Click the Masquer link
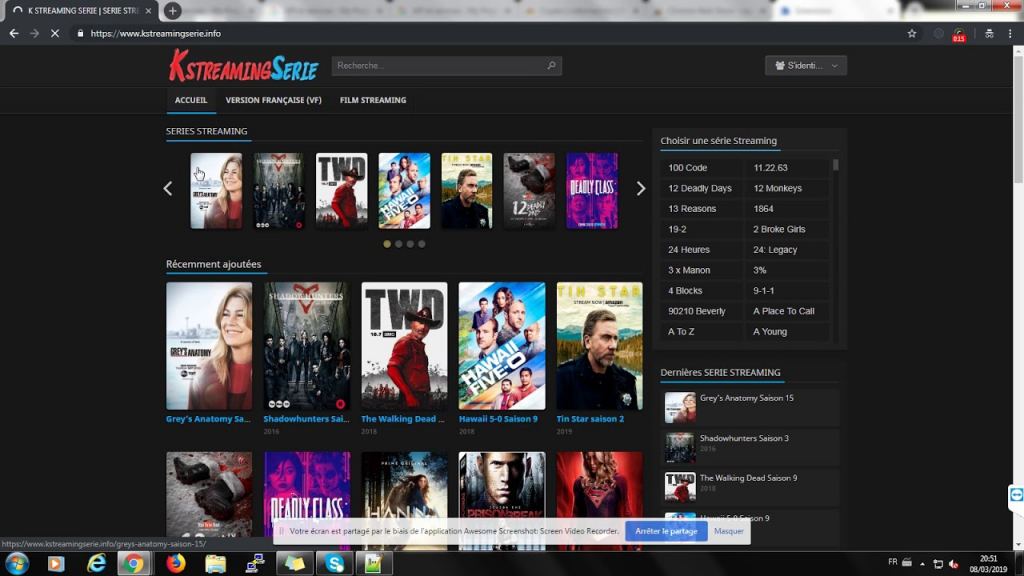 (729, 531)
